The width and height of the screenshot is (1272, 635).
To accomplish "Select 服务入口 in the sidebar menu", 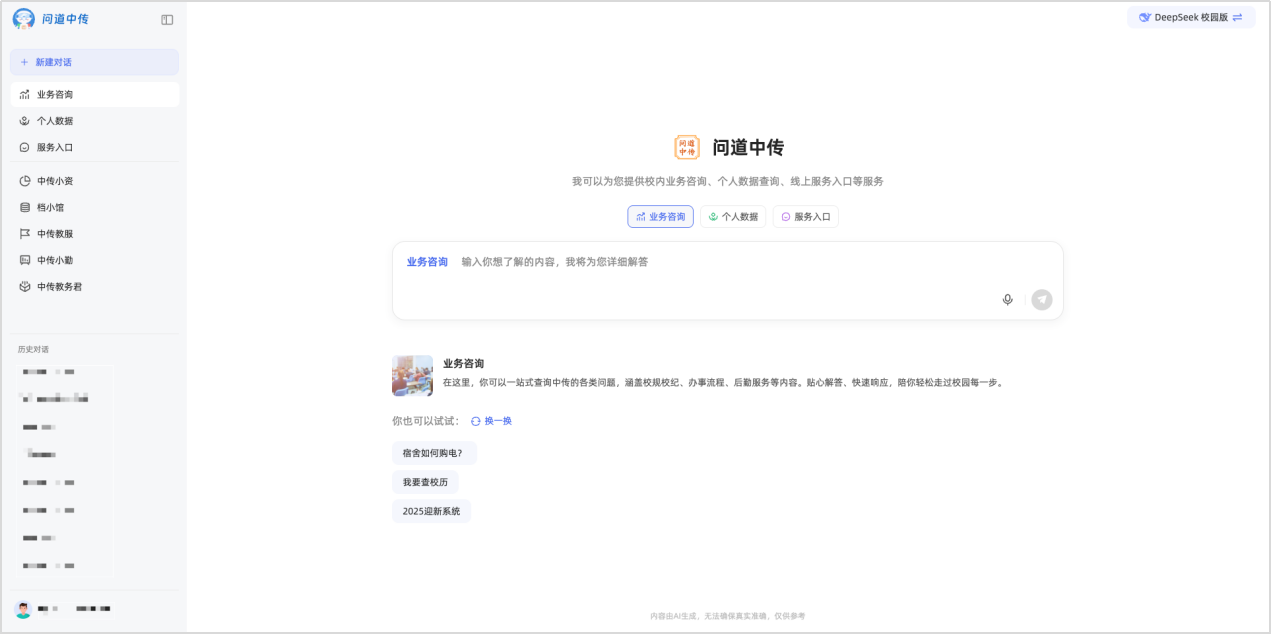I will click(54, 147).
